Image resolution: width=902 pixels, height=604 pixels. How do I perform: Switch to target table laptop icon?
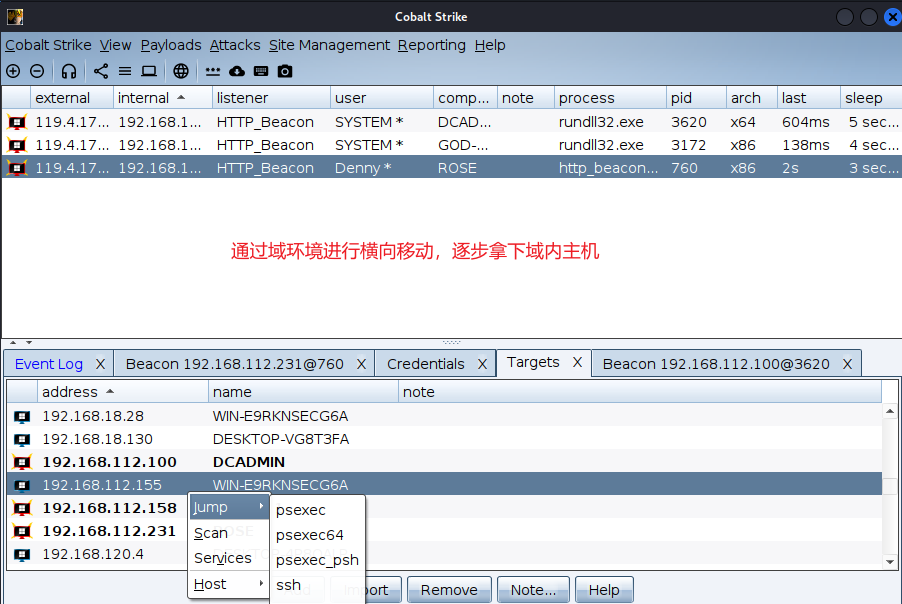[149, 71]
